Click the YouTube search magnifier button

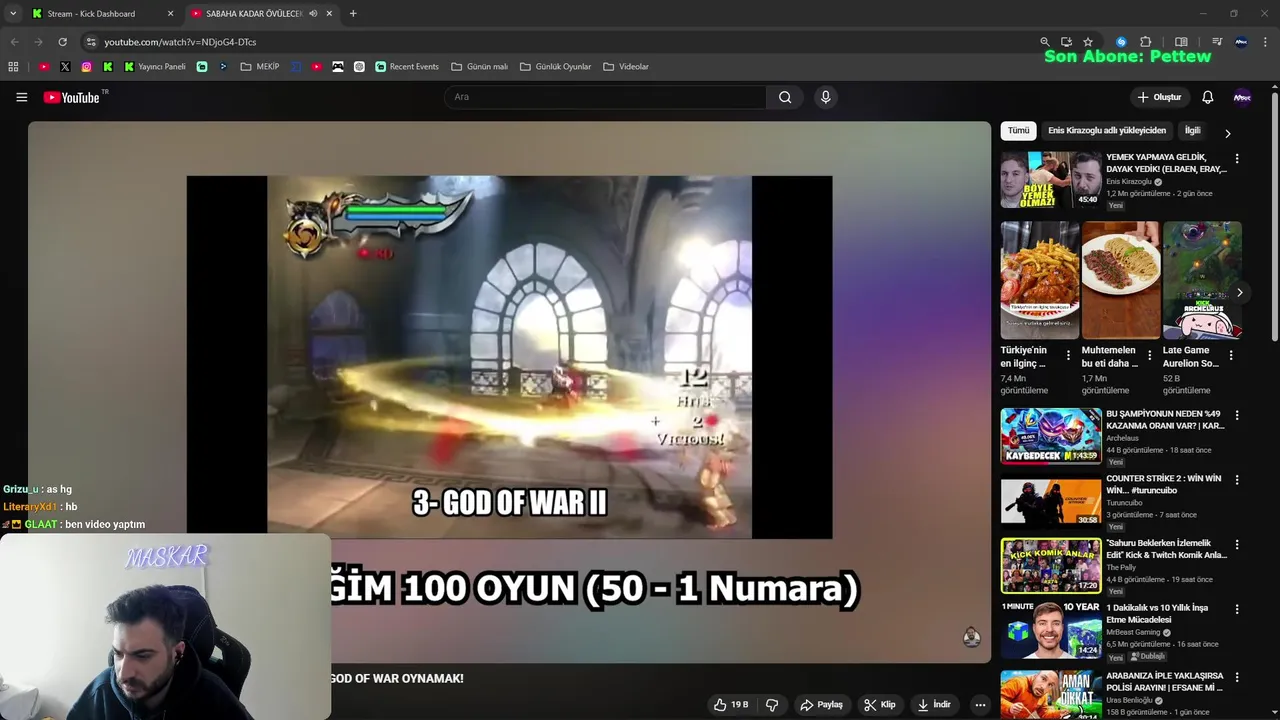click(785, 97)
